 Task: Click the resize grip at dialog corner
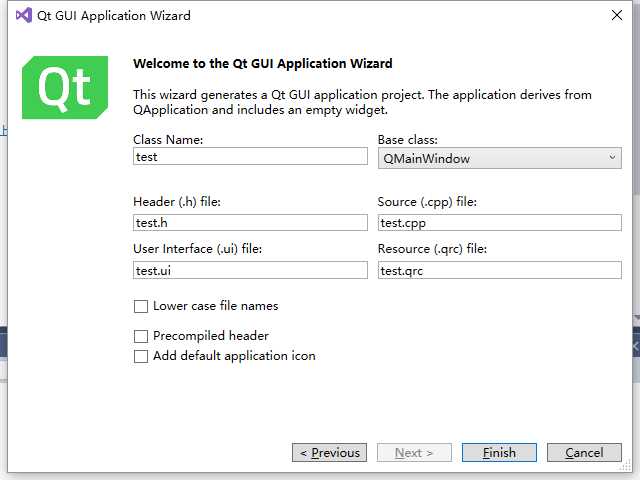(625, 465)
